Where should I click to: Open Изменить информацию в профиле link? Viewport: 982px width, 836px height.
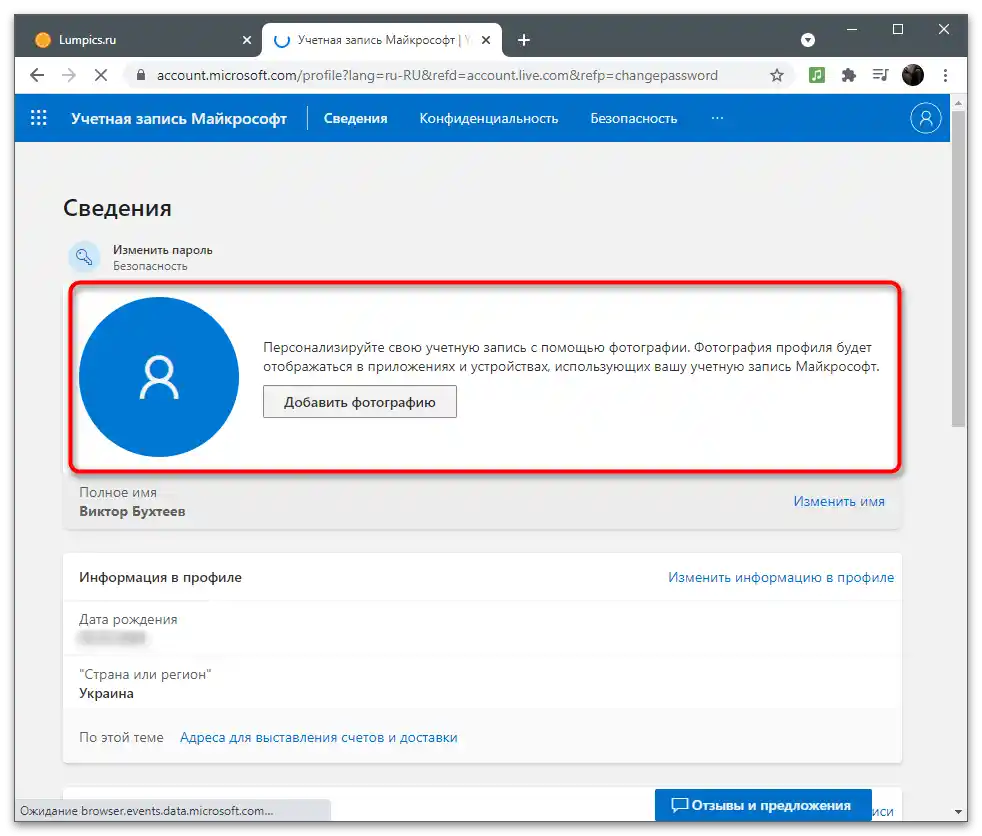coord(781,577)
